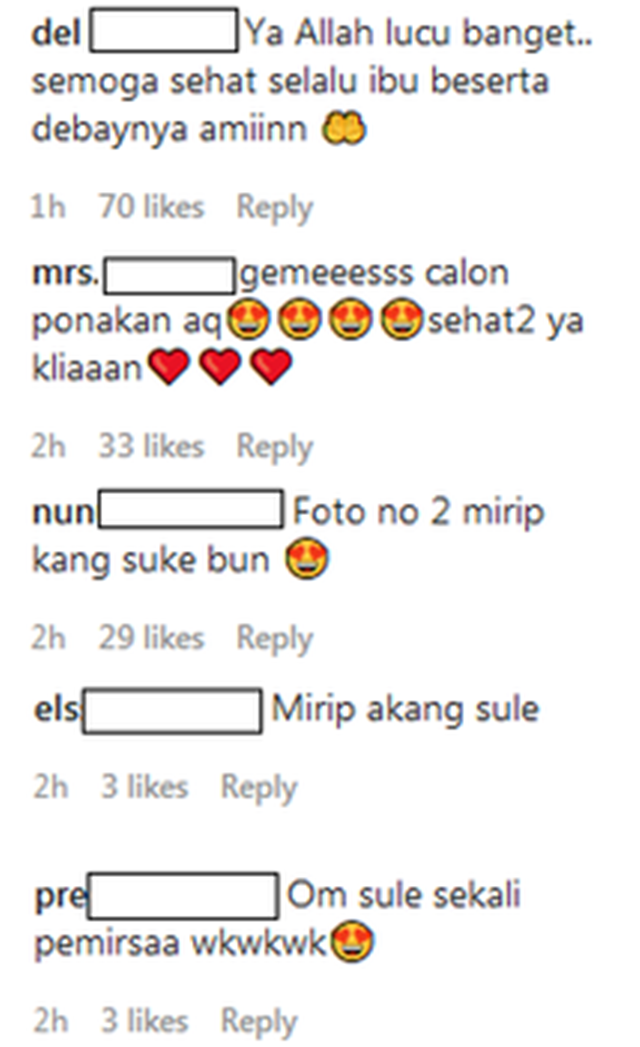Click the 2h timestamp under the 'gemeeesss' comment

pos(49,446)
